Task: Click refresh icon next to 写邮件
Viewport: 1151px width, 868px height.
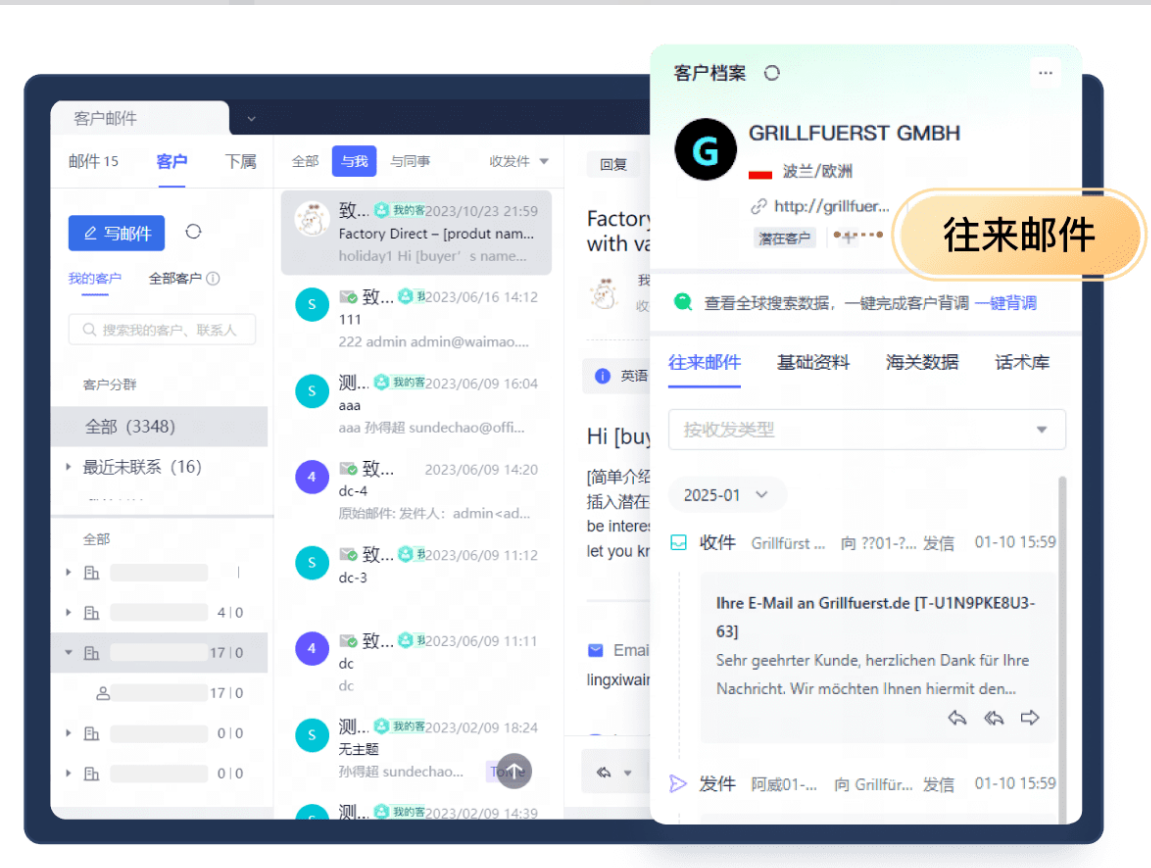Action: (x=193, y=232)
